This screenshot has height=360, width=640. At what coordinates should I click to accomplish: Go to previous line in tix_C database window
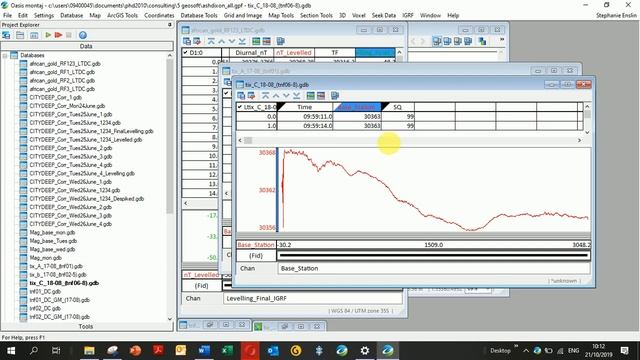276,96
